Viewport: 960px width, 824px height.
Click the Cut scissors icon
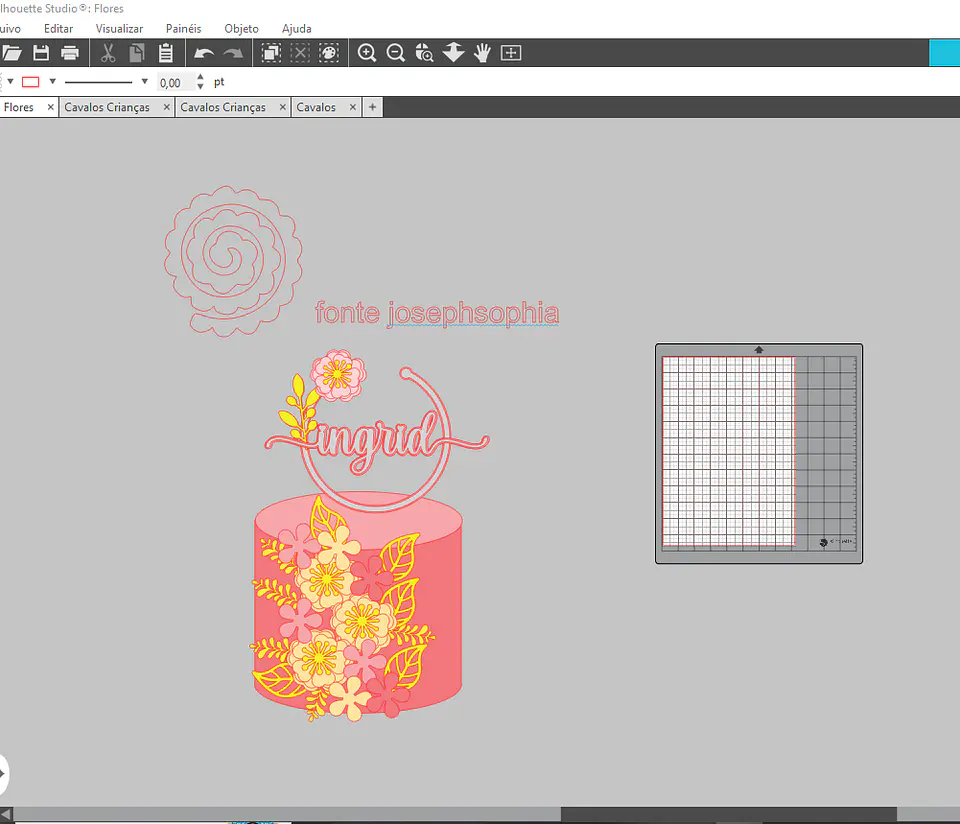(x=108, y=53)
